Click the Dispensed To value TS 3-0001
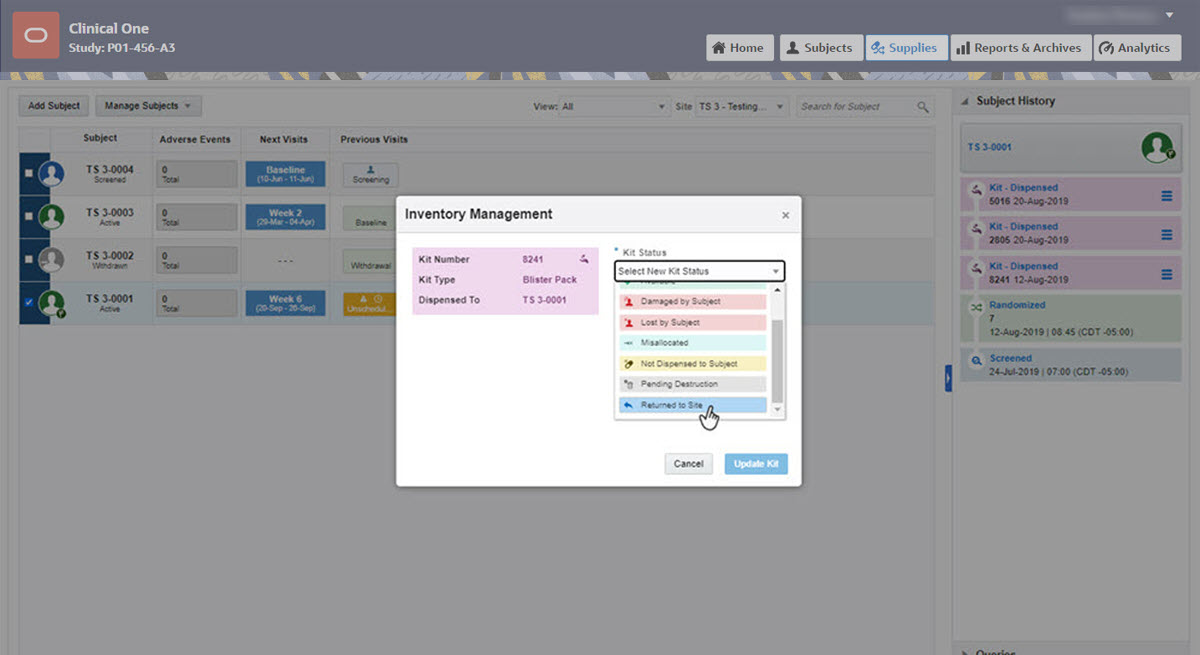The height and width of the screenshot is (655, 1200). click(x=544, y=300)
